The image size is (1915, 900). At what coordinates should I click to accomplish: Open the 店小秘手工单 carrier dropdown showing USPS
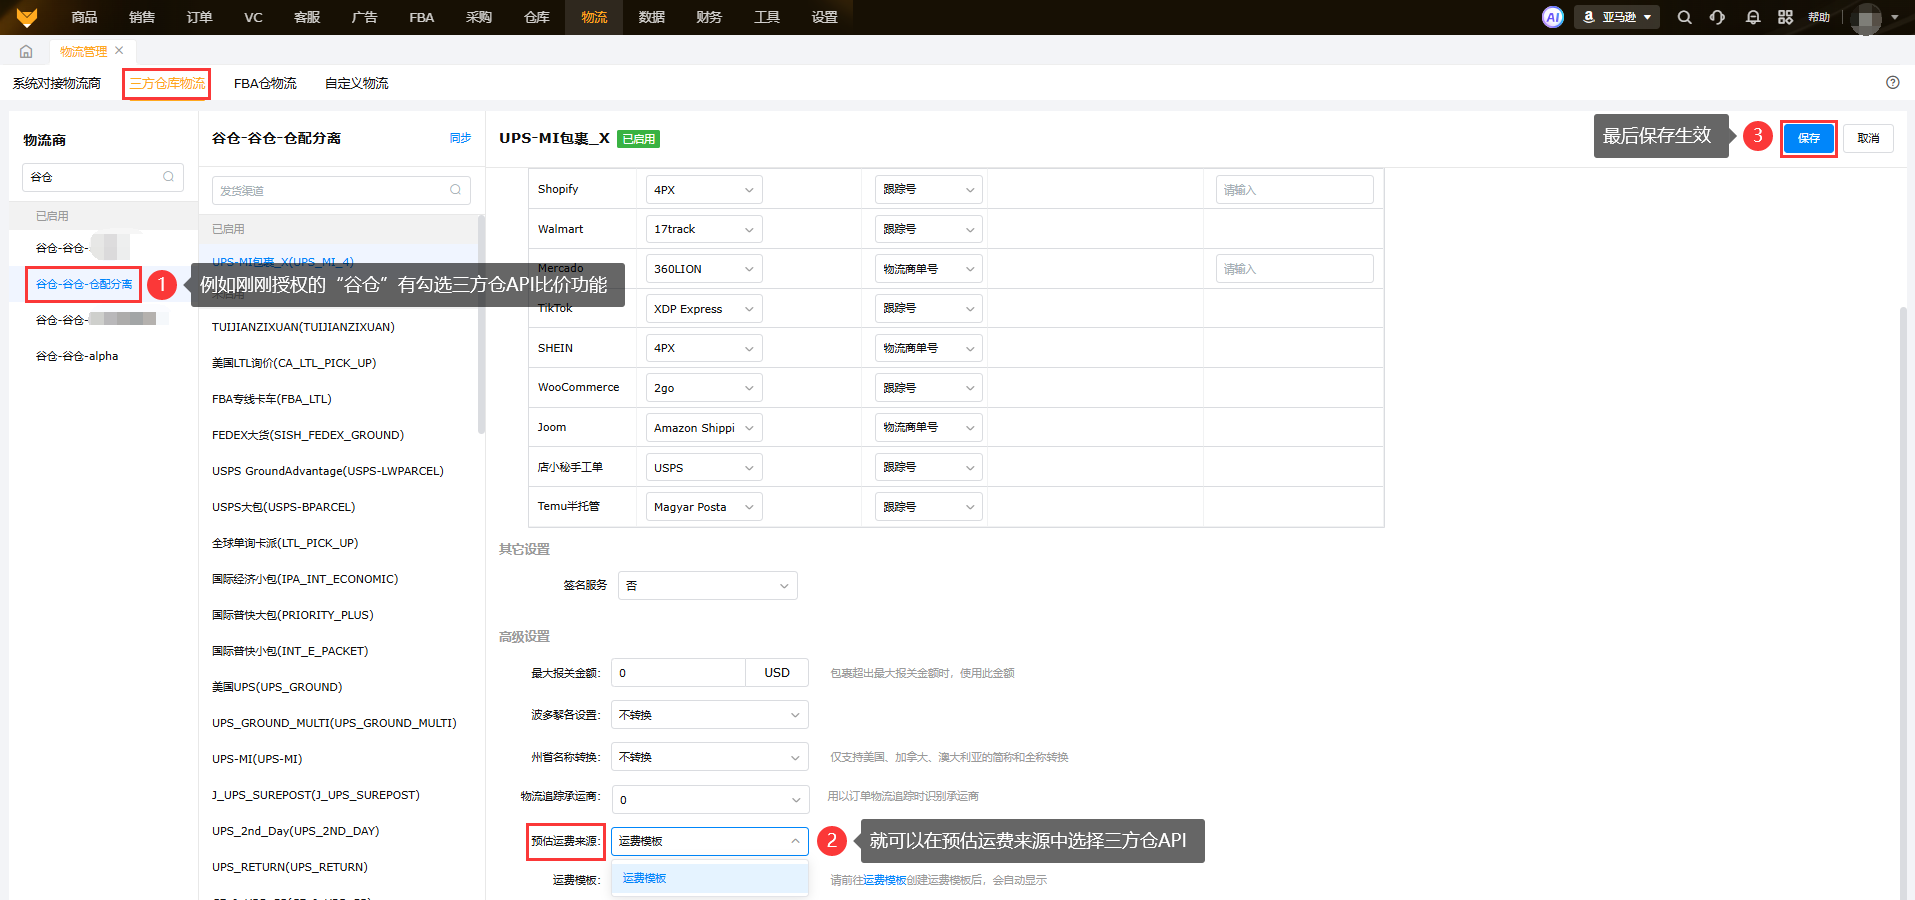(x=704, y=468)
